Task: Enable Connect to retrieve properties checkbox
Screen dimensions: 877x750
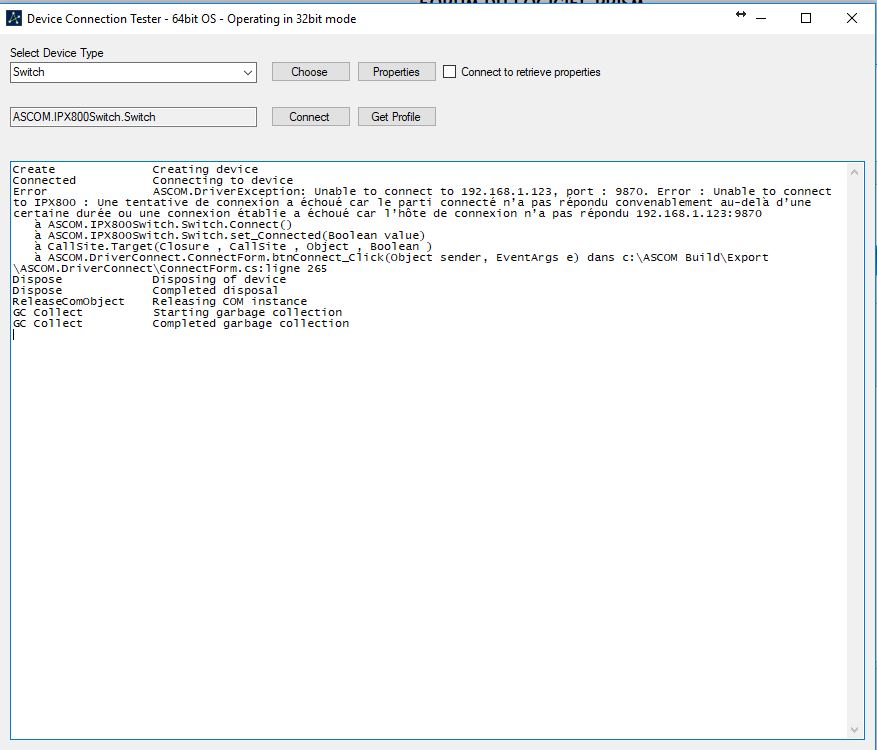Action: click(450, 72)
